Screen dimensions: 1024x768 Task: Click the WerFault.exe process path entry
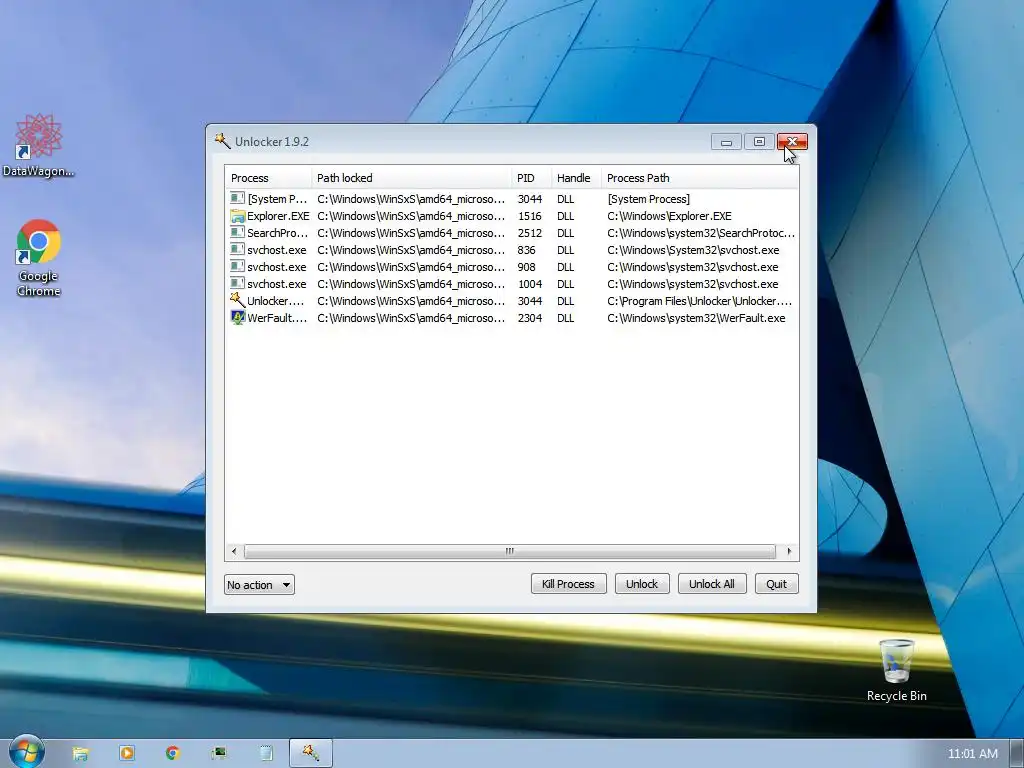pos(696,318)
